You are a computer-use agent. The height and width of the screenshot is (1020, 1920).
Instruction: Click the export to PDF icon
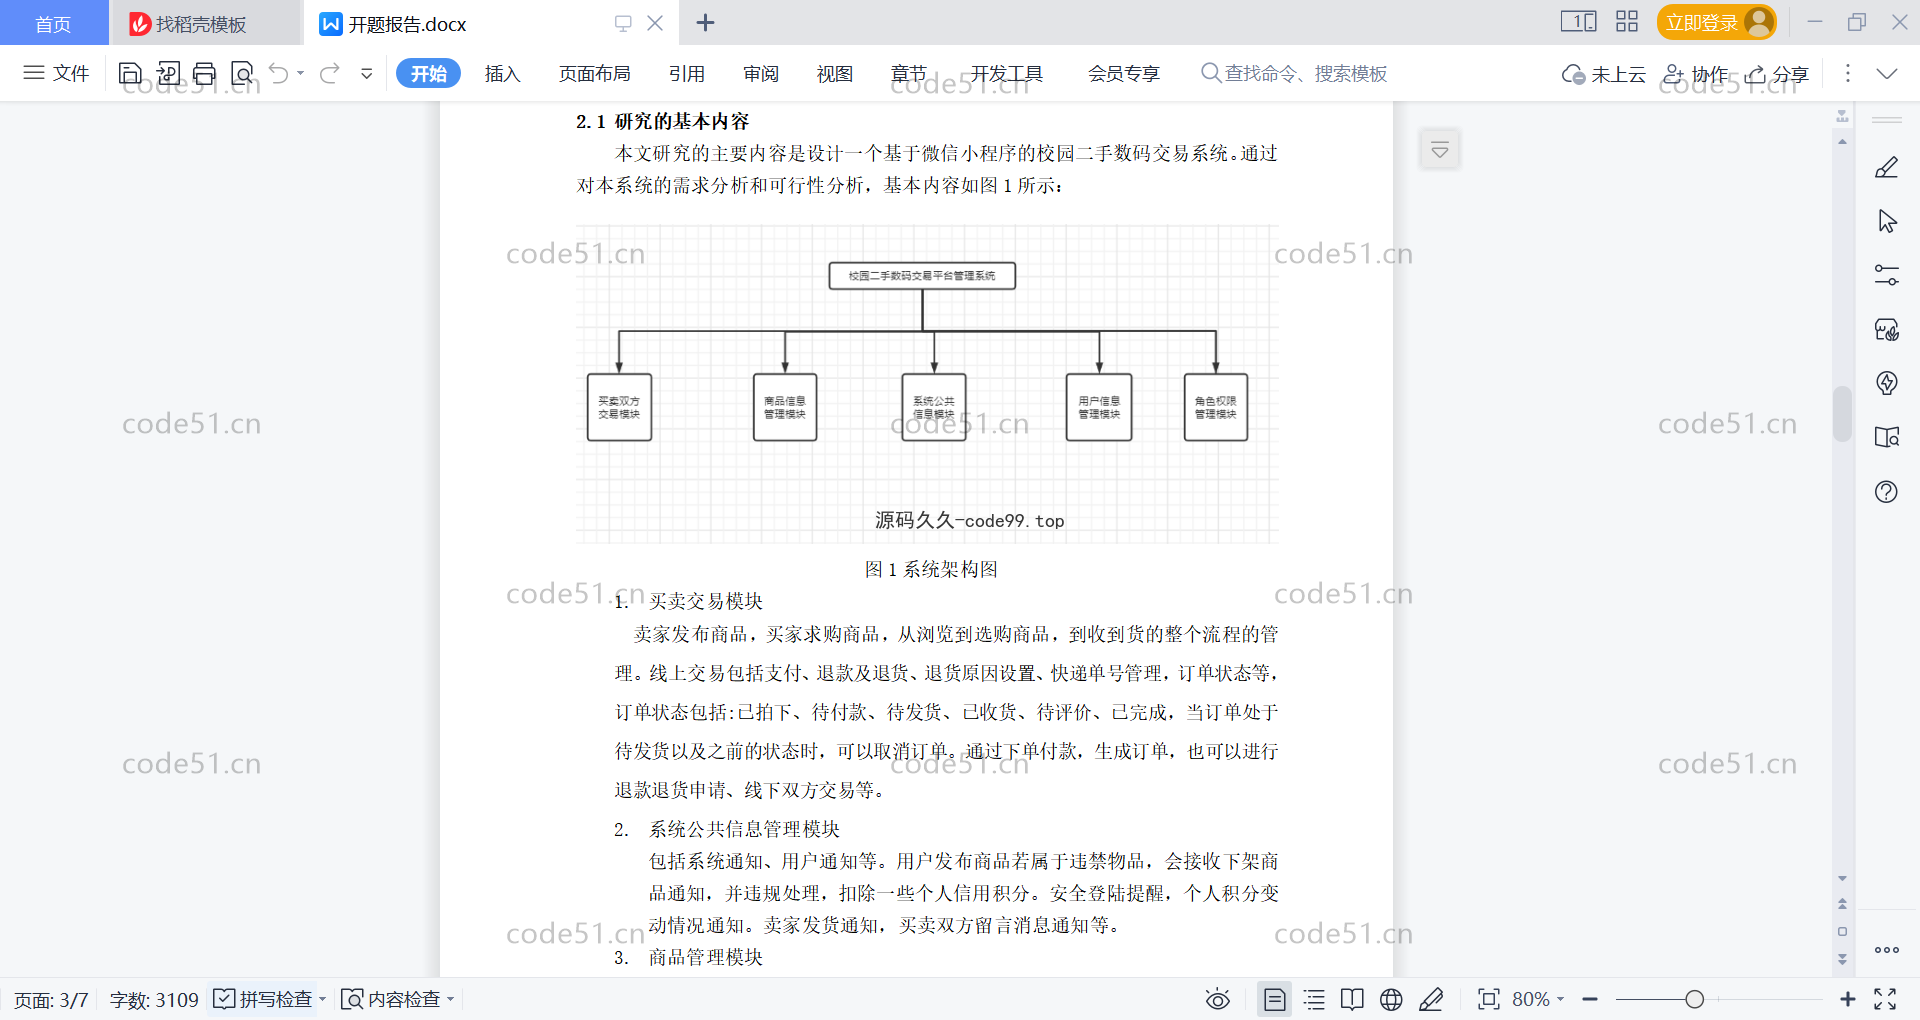(x=168, y=73)
